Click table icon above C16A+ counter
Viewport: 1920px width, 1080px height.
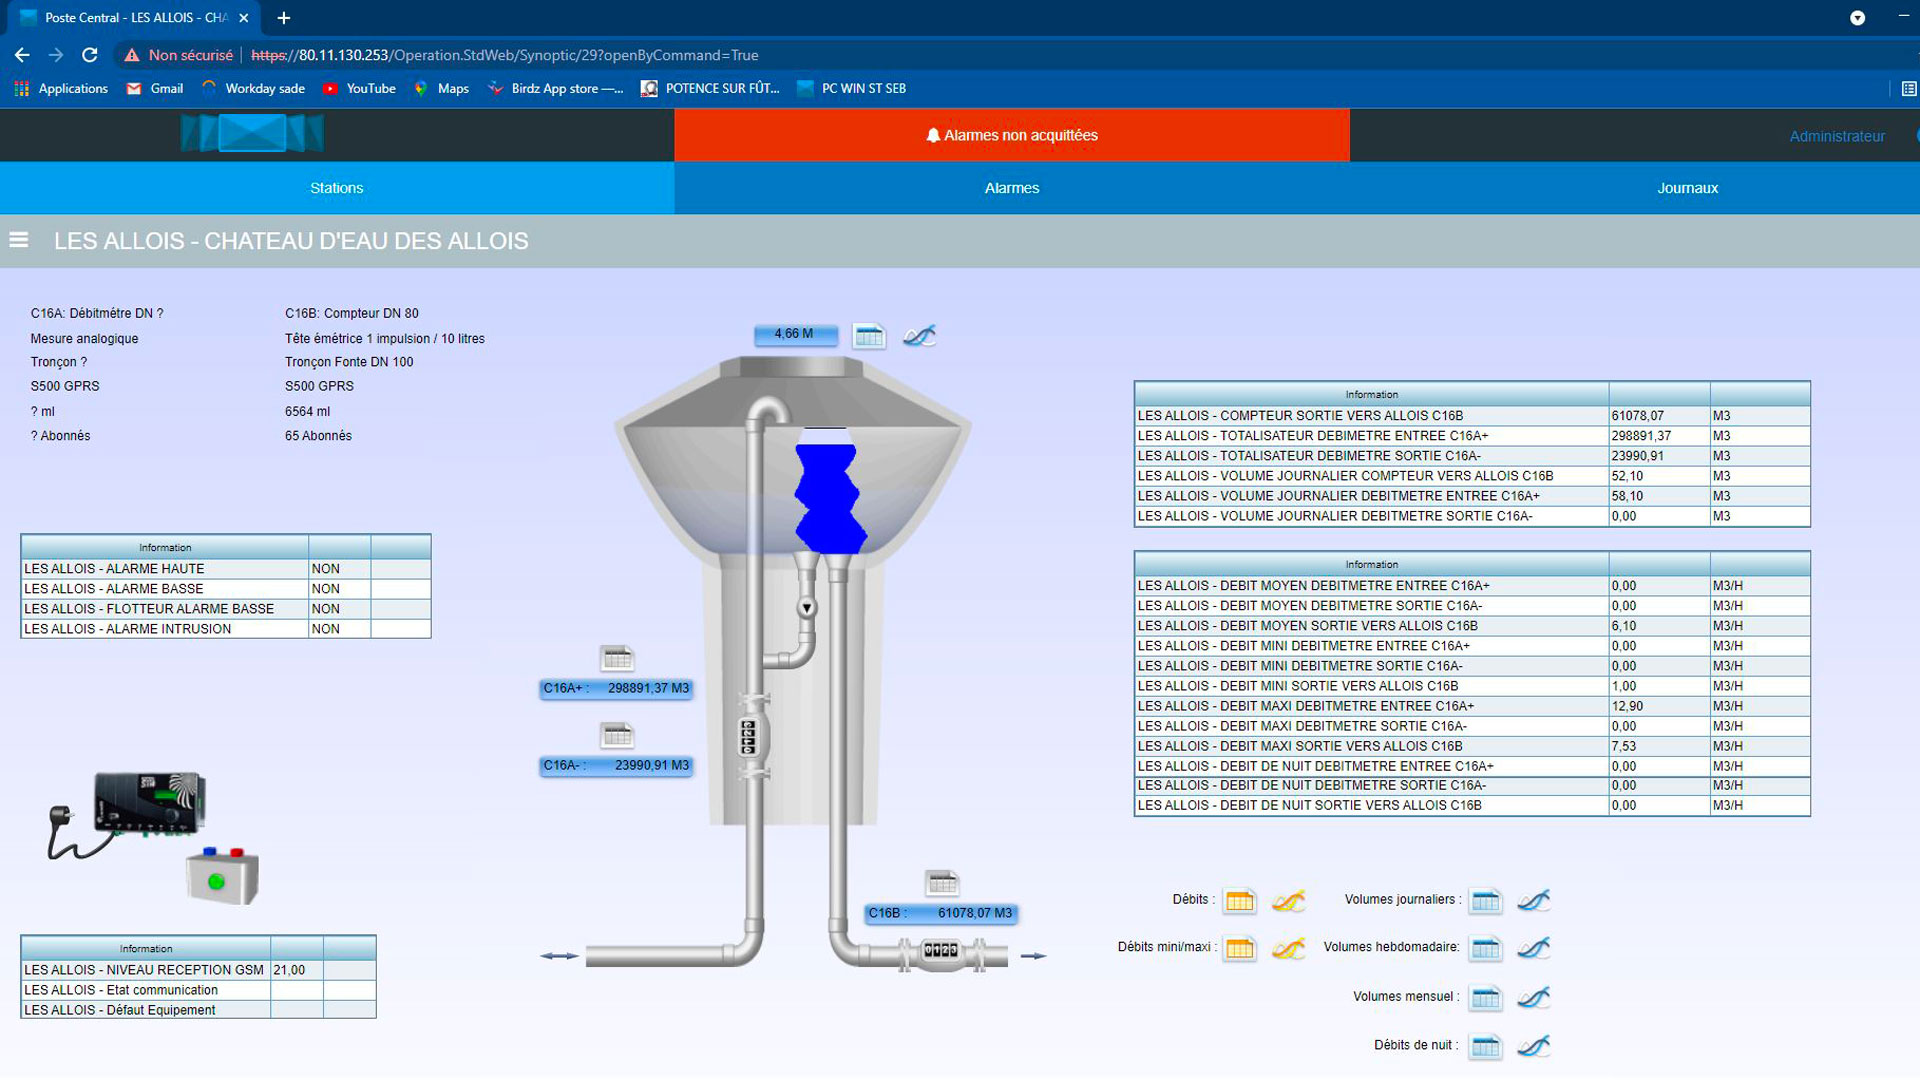tap(617, 658)
